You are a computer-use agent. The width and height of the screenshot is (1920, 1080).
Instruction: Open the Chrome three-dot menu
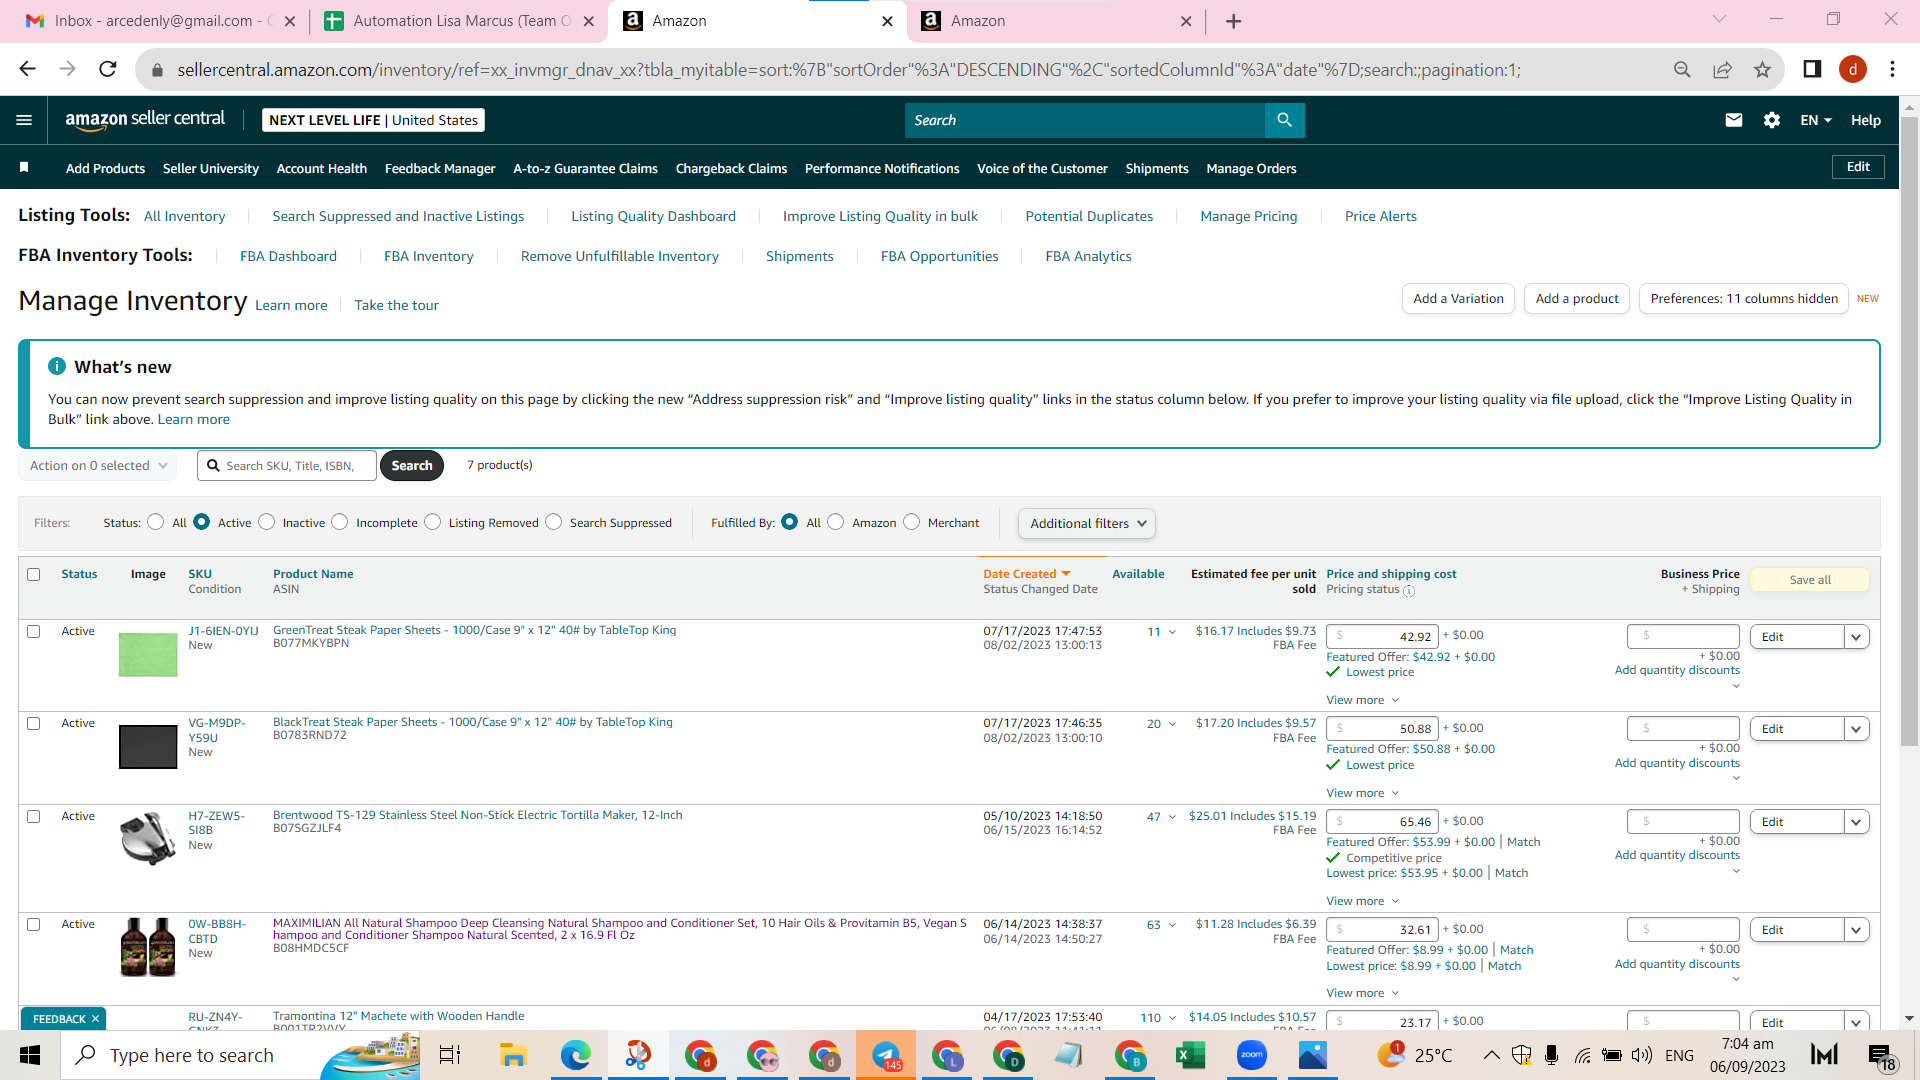point(1892,69)
